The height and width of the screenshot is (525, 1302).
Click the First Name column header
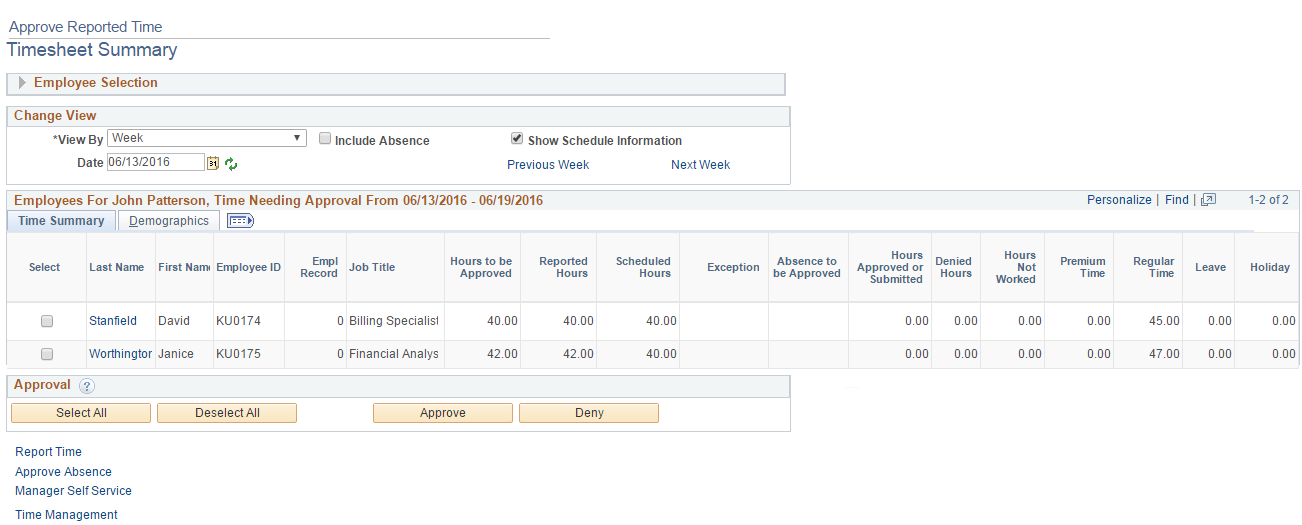coord(184,267)
